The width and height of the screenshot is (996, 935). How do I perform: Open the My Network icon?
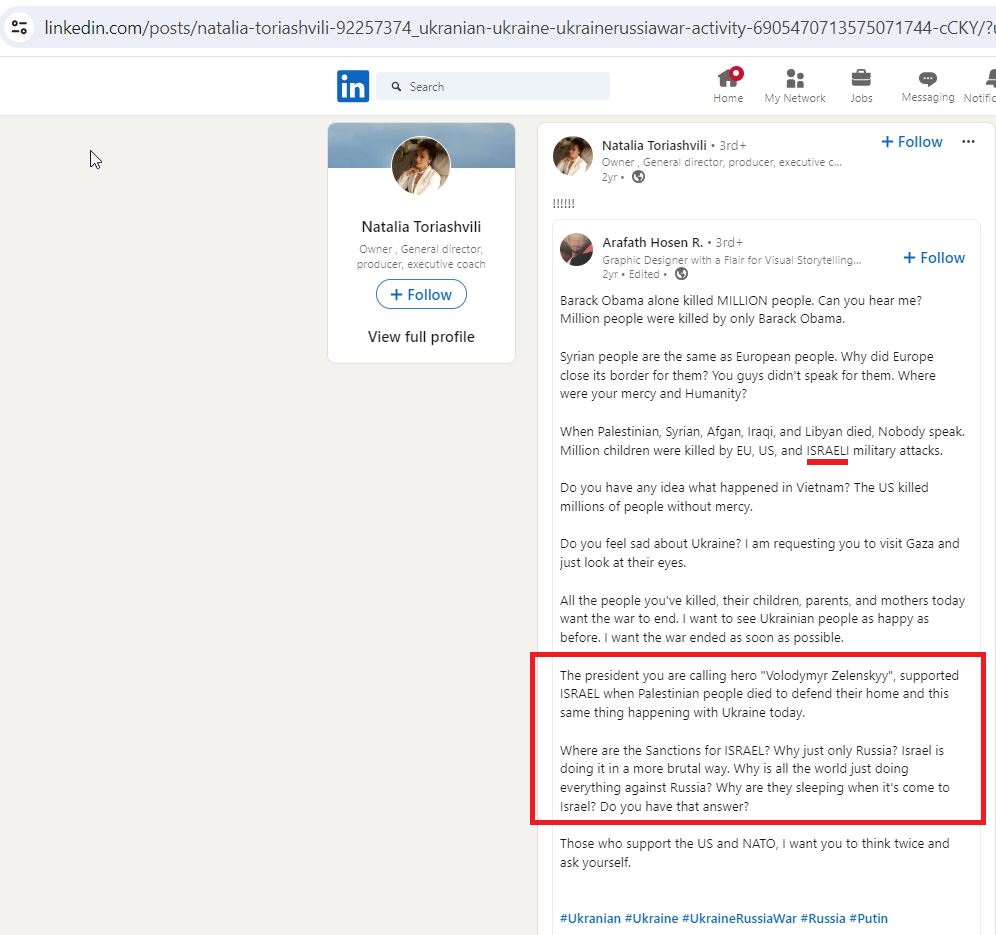point(794,80)
